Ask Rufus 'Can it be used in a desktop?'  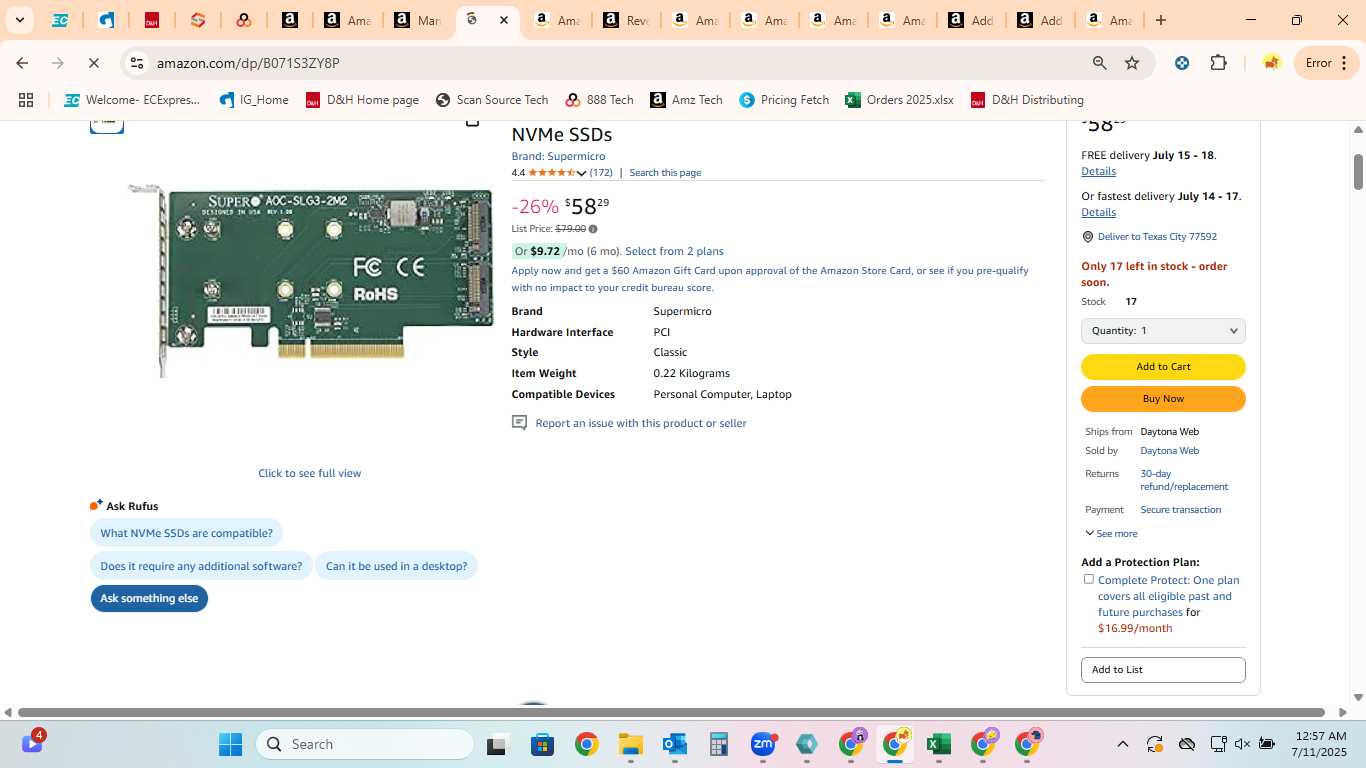397,566
